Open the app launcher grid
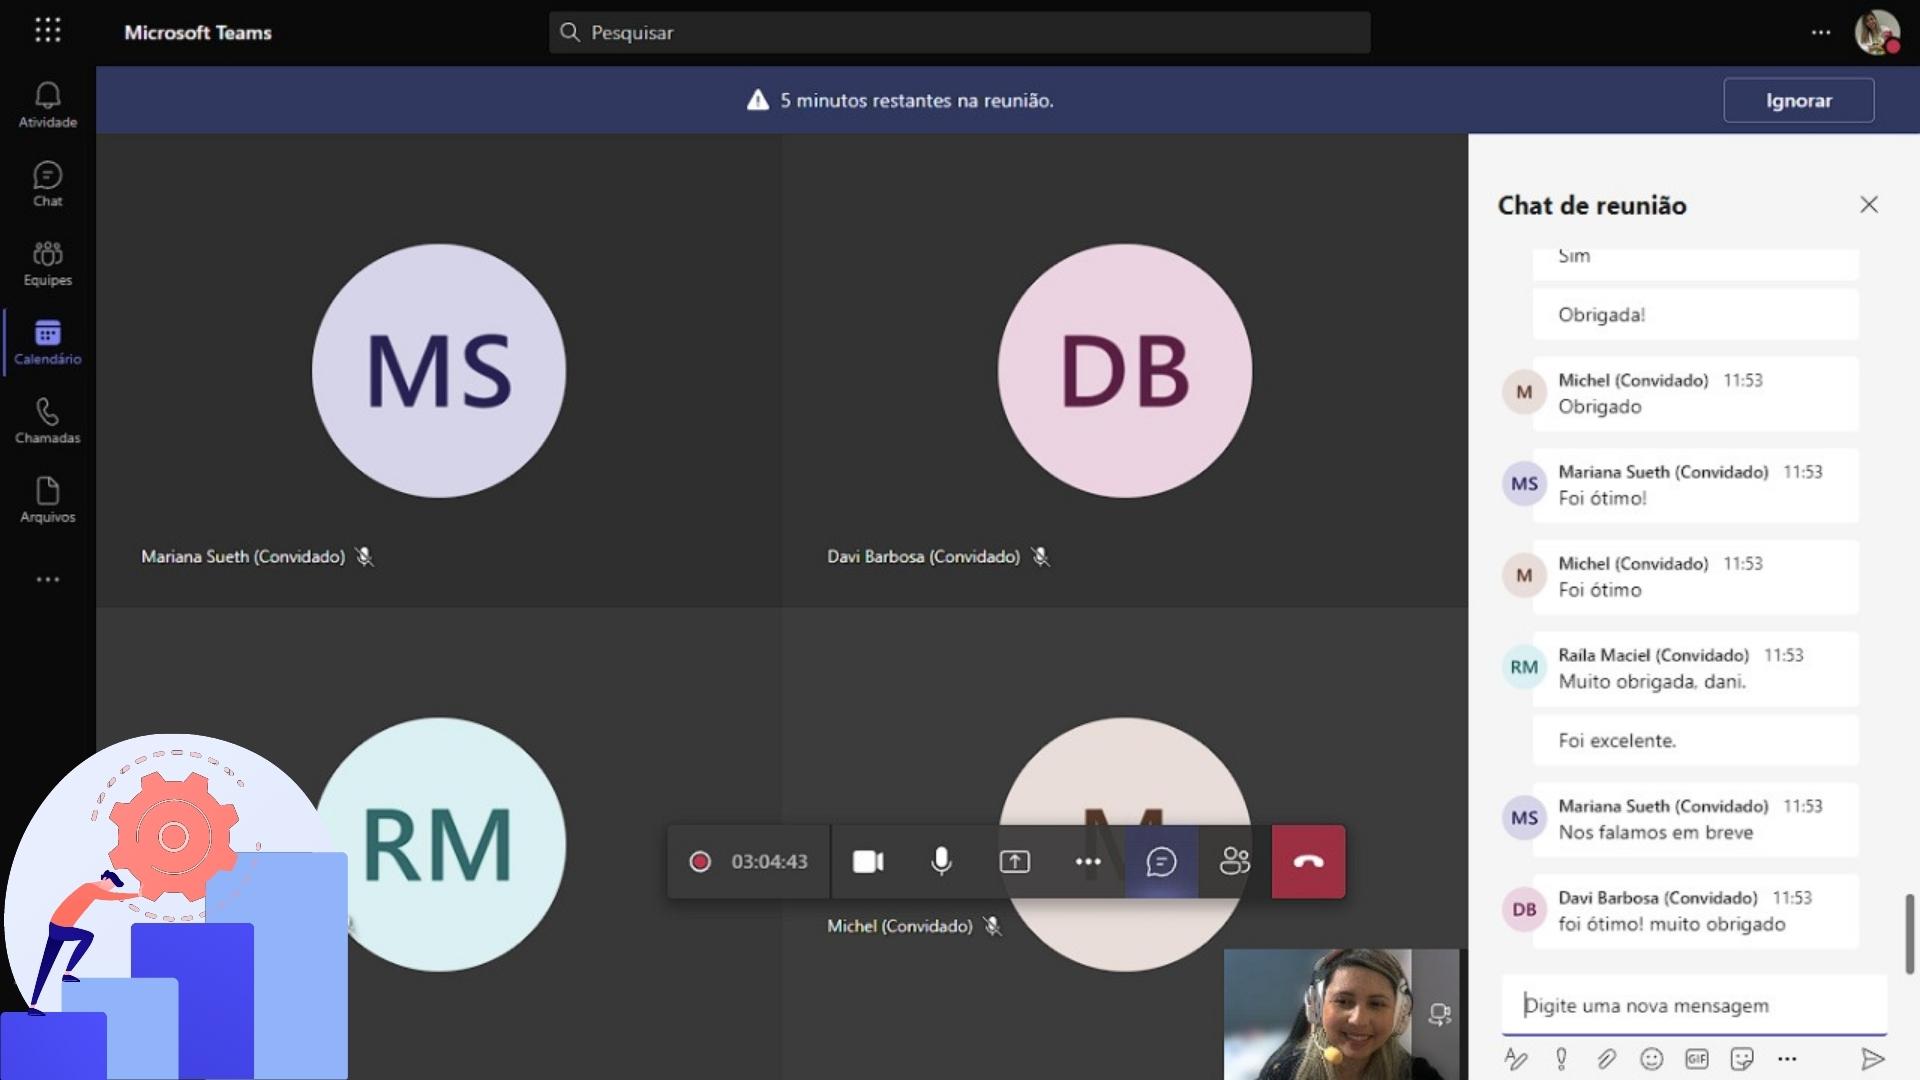The image size is (1920, 1080). point(47,31)
